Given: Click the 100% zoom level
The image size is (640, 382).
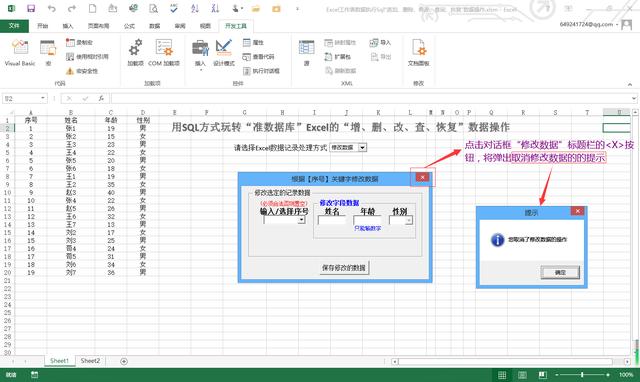Looking at the screenshot, I should (x=626, y=375).
